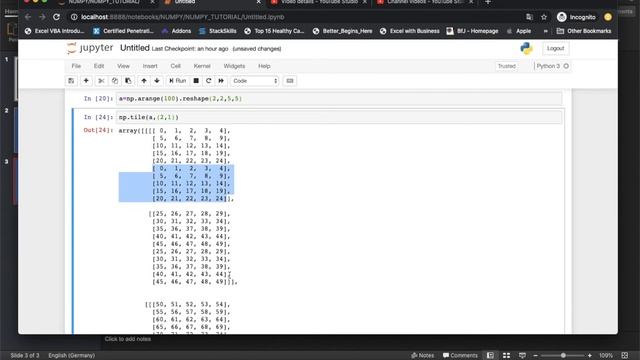640x360 pixels.
Task: Switch PowerPoint to Normal view
Action: (x=490, y=356)
